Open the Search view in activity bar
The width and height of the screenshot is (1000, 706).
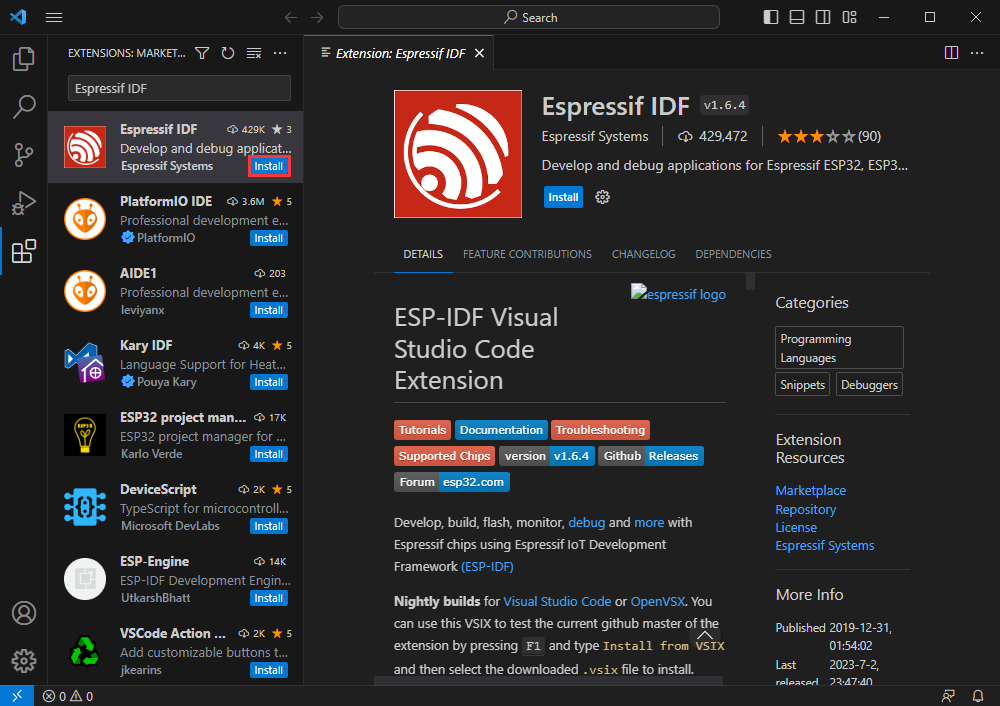[x=24, y=107]
